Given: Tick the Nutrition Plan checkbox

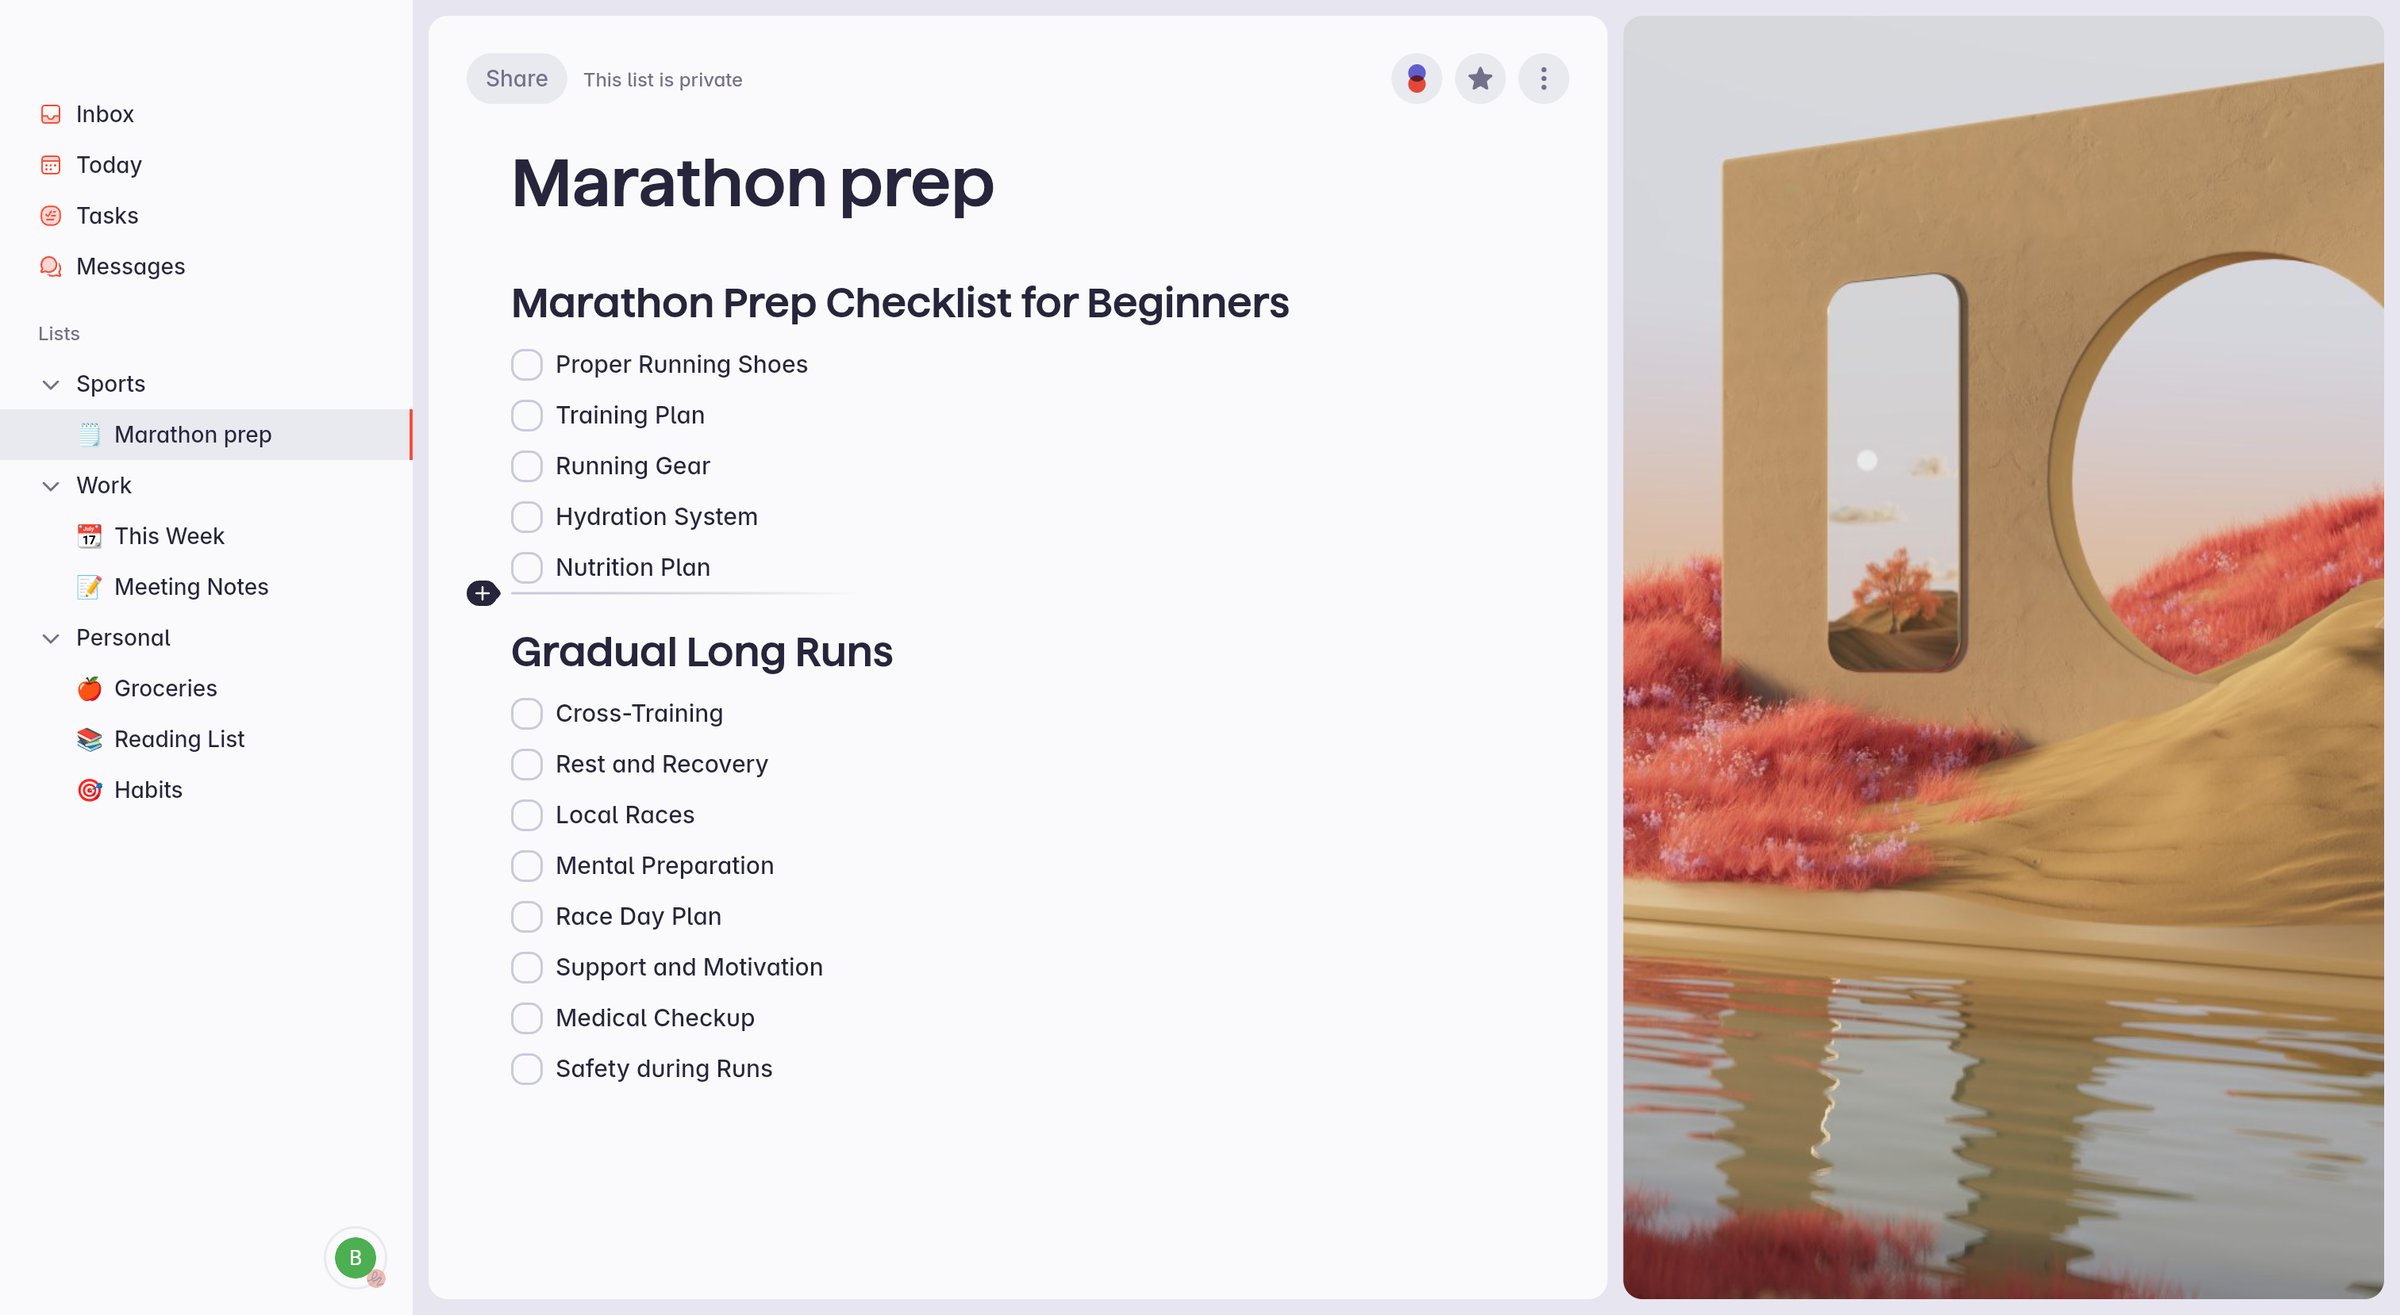Looking at the screenshot, I should [x=527, y=568].
